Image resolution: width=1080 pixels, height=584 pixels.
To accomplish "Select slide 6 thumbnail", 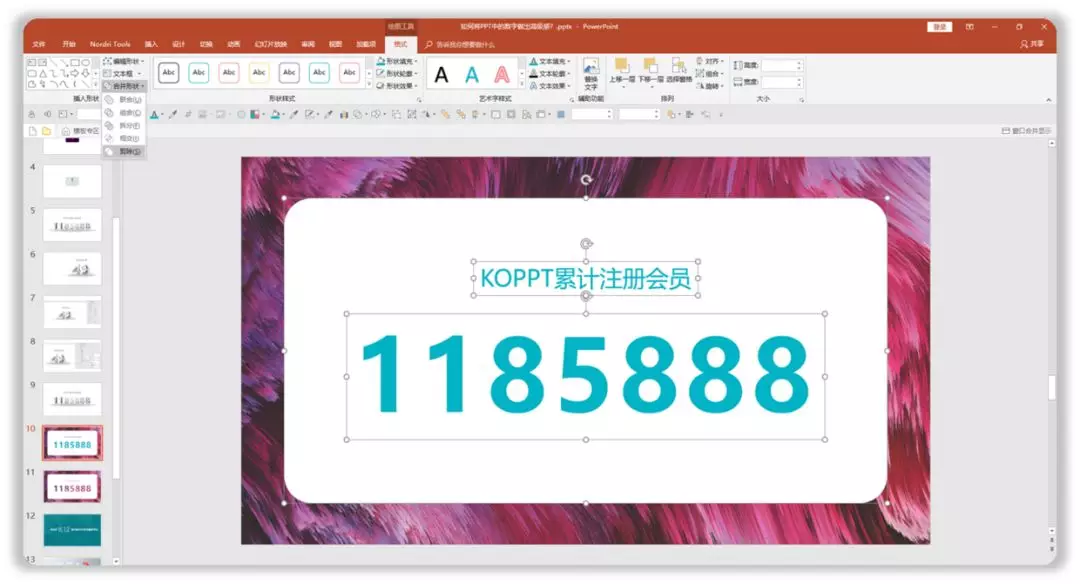I will pyautogui.click(x=72, y=269).
